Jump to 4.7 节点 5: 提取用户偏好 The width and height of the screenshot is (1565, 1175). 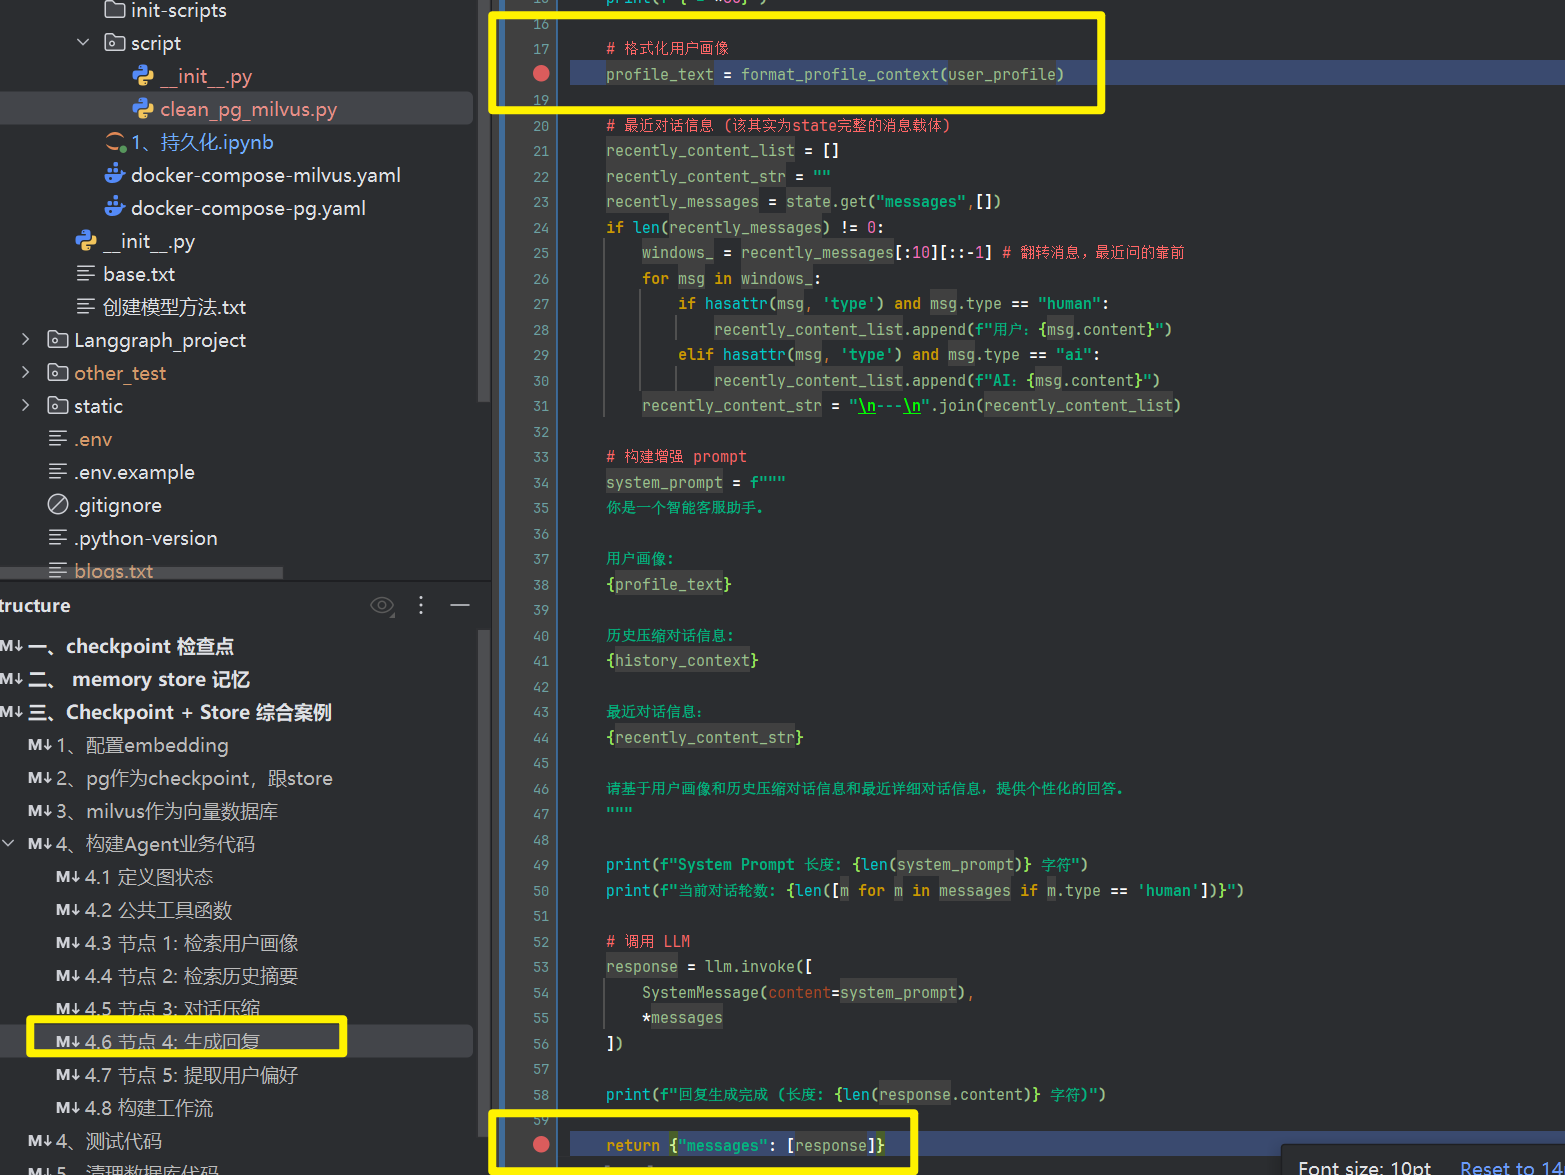[191, 1075]
